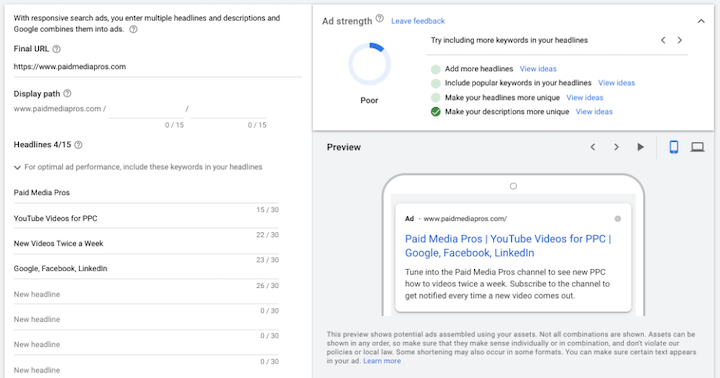Edit the Google, Facebook, LinkedIn headline

pos(146,269)
